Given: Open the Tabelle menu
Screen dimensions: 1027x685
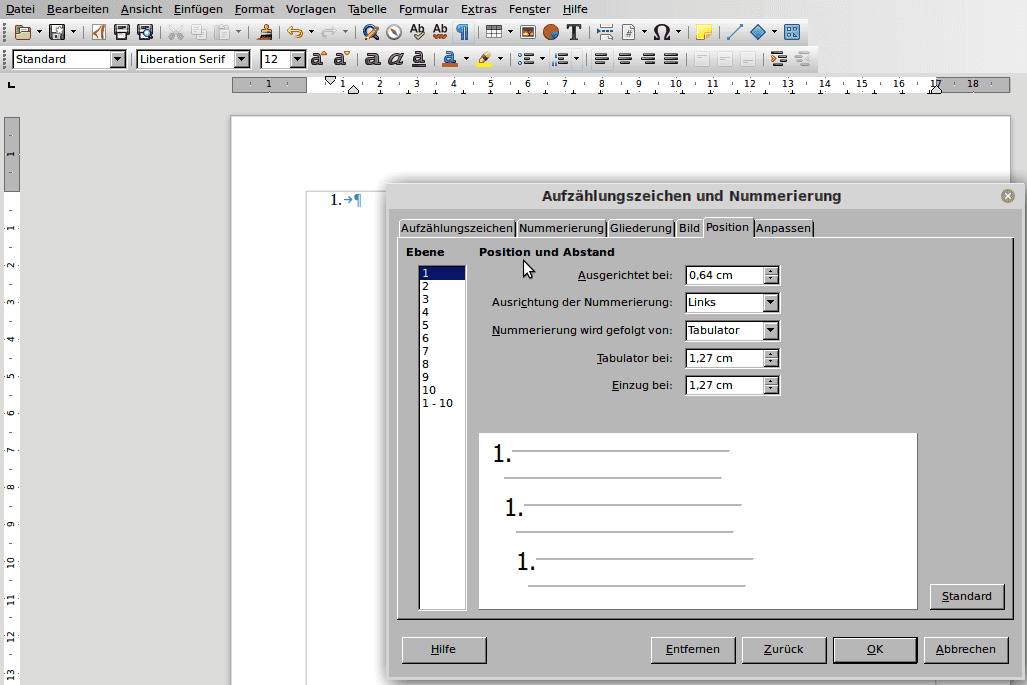Looking at the screenshot, I should tap(367, 9).
